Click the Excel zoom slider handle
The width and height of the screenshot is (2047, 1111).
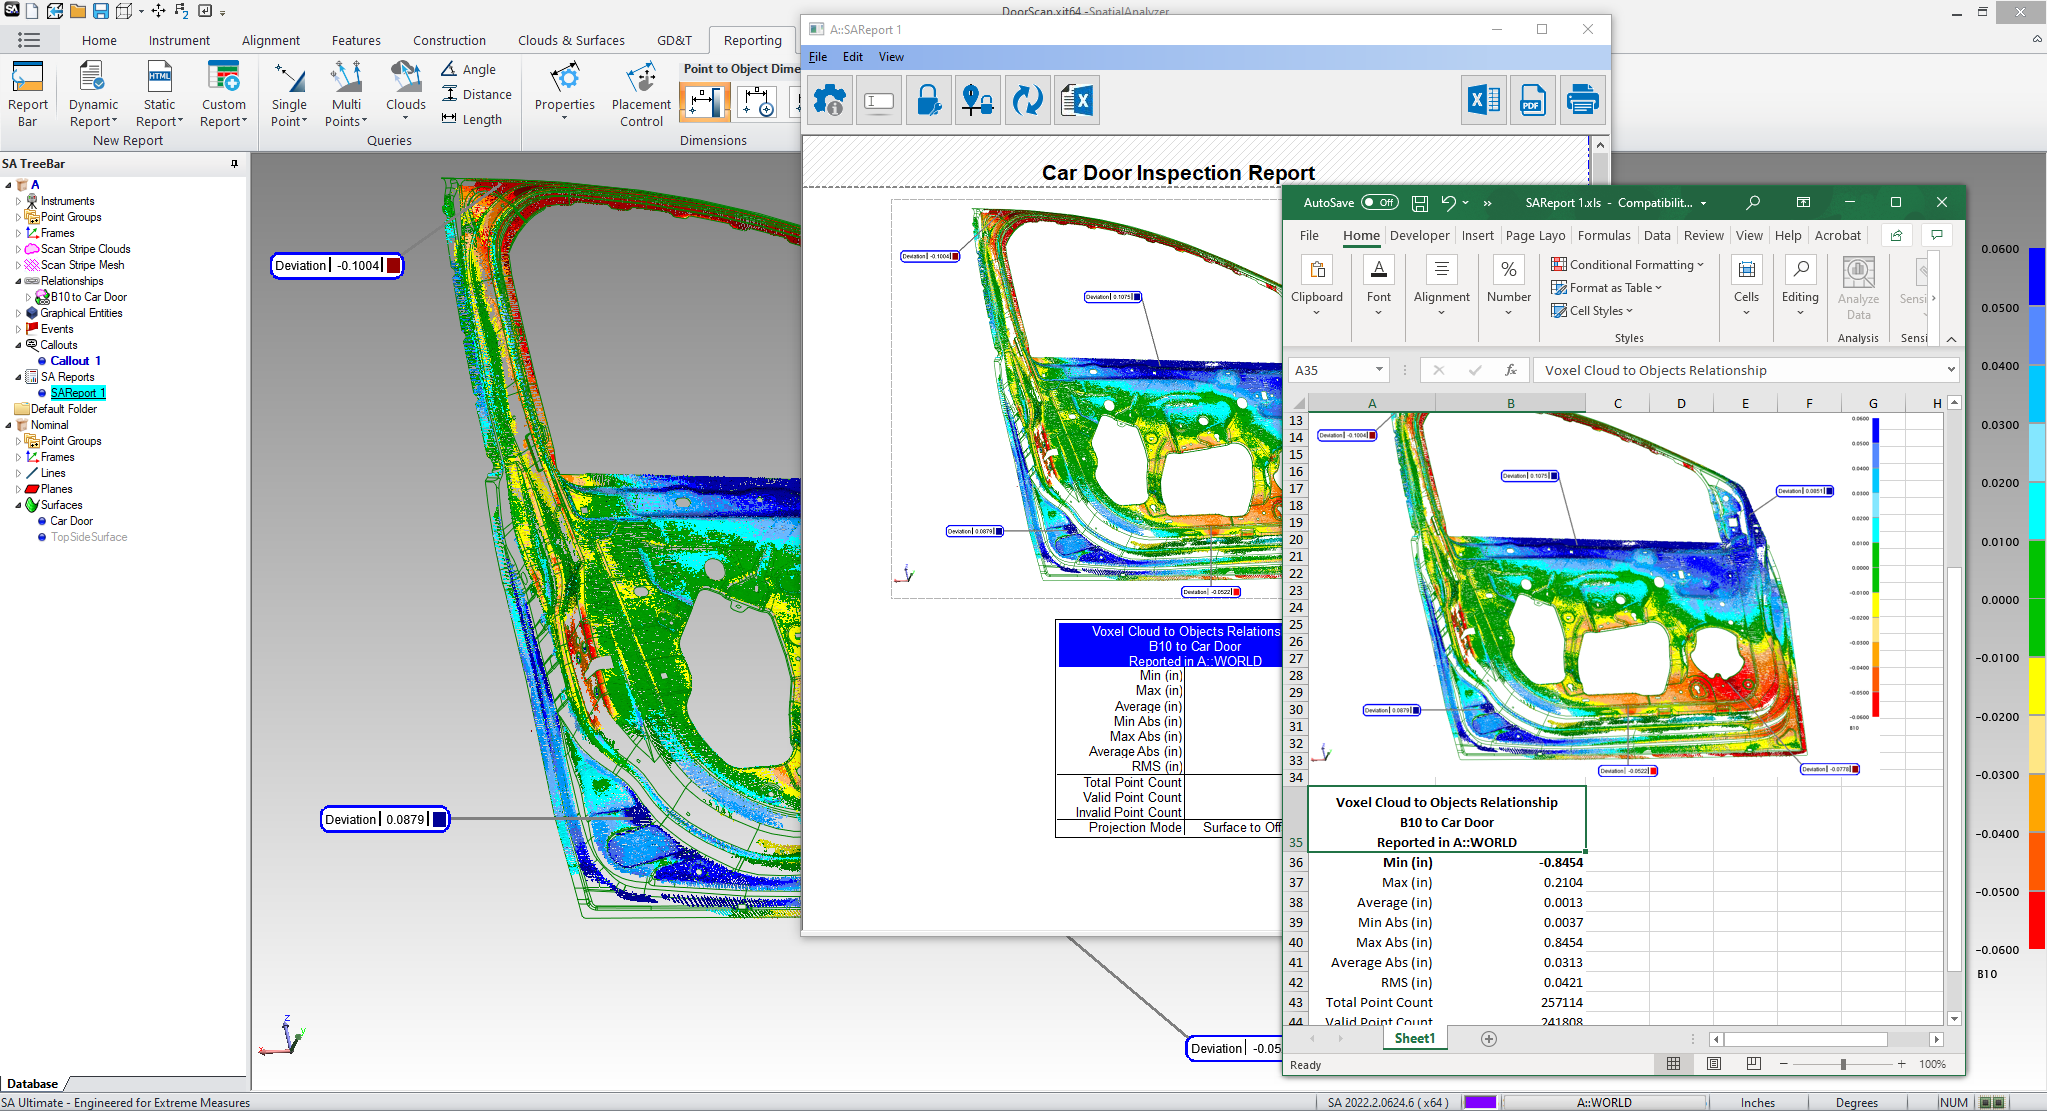point(1842,1064)
